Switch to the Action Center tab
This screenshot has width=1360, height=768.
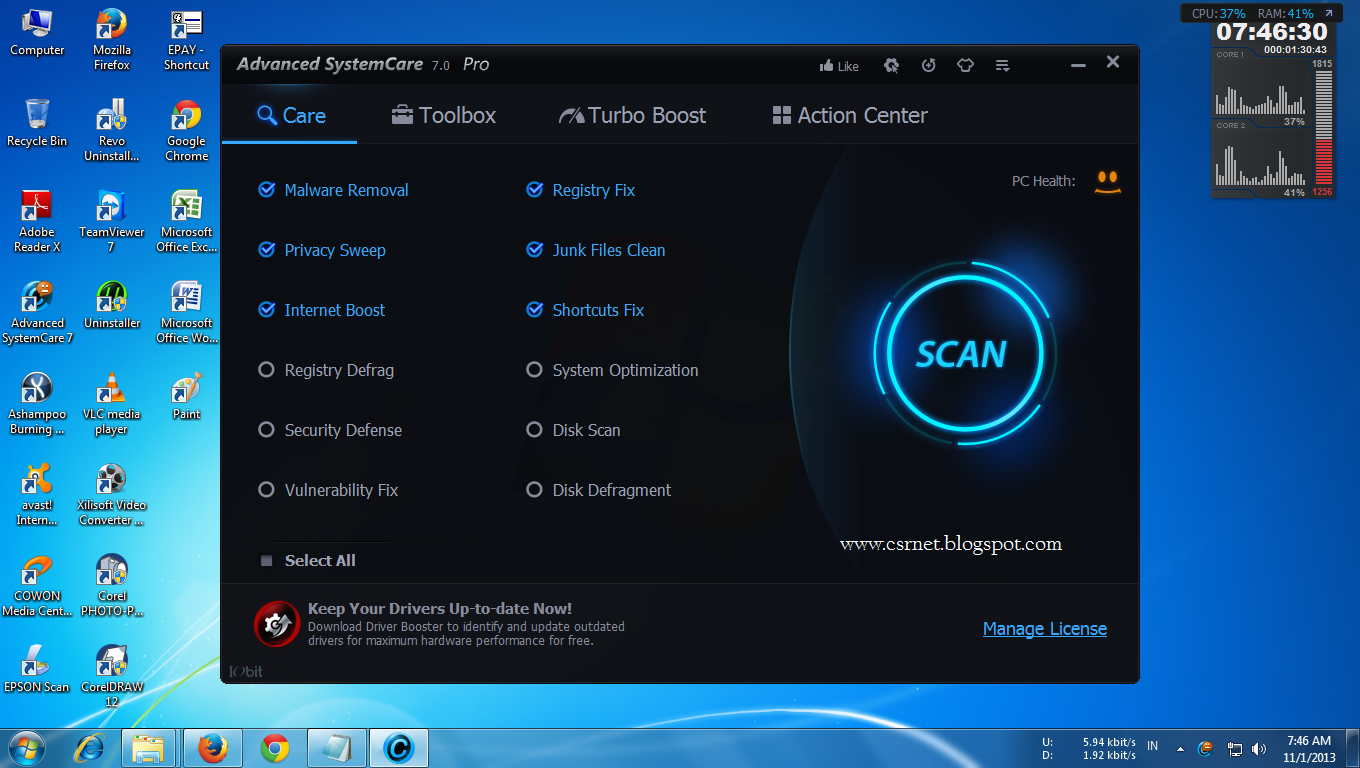tap(850, 116)
